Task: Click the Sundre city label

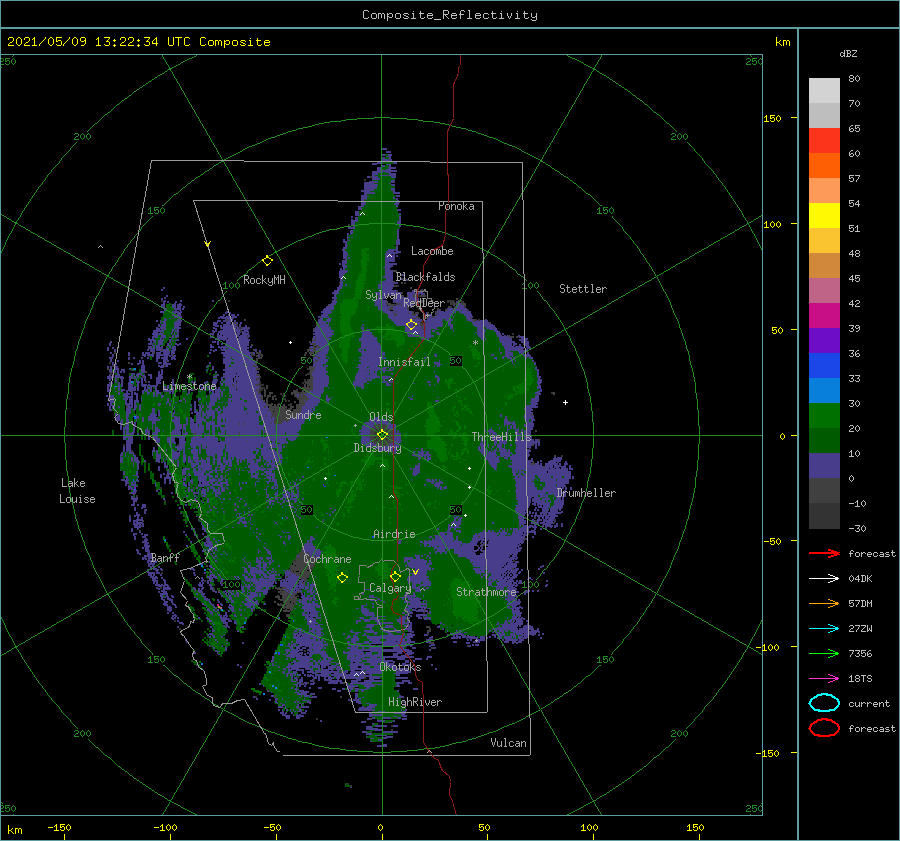Action: click(303, 414)
